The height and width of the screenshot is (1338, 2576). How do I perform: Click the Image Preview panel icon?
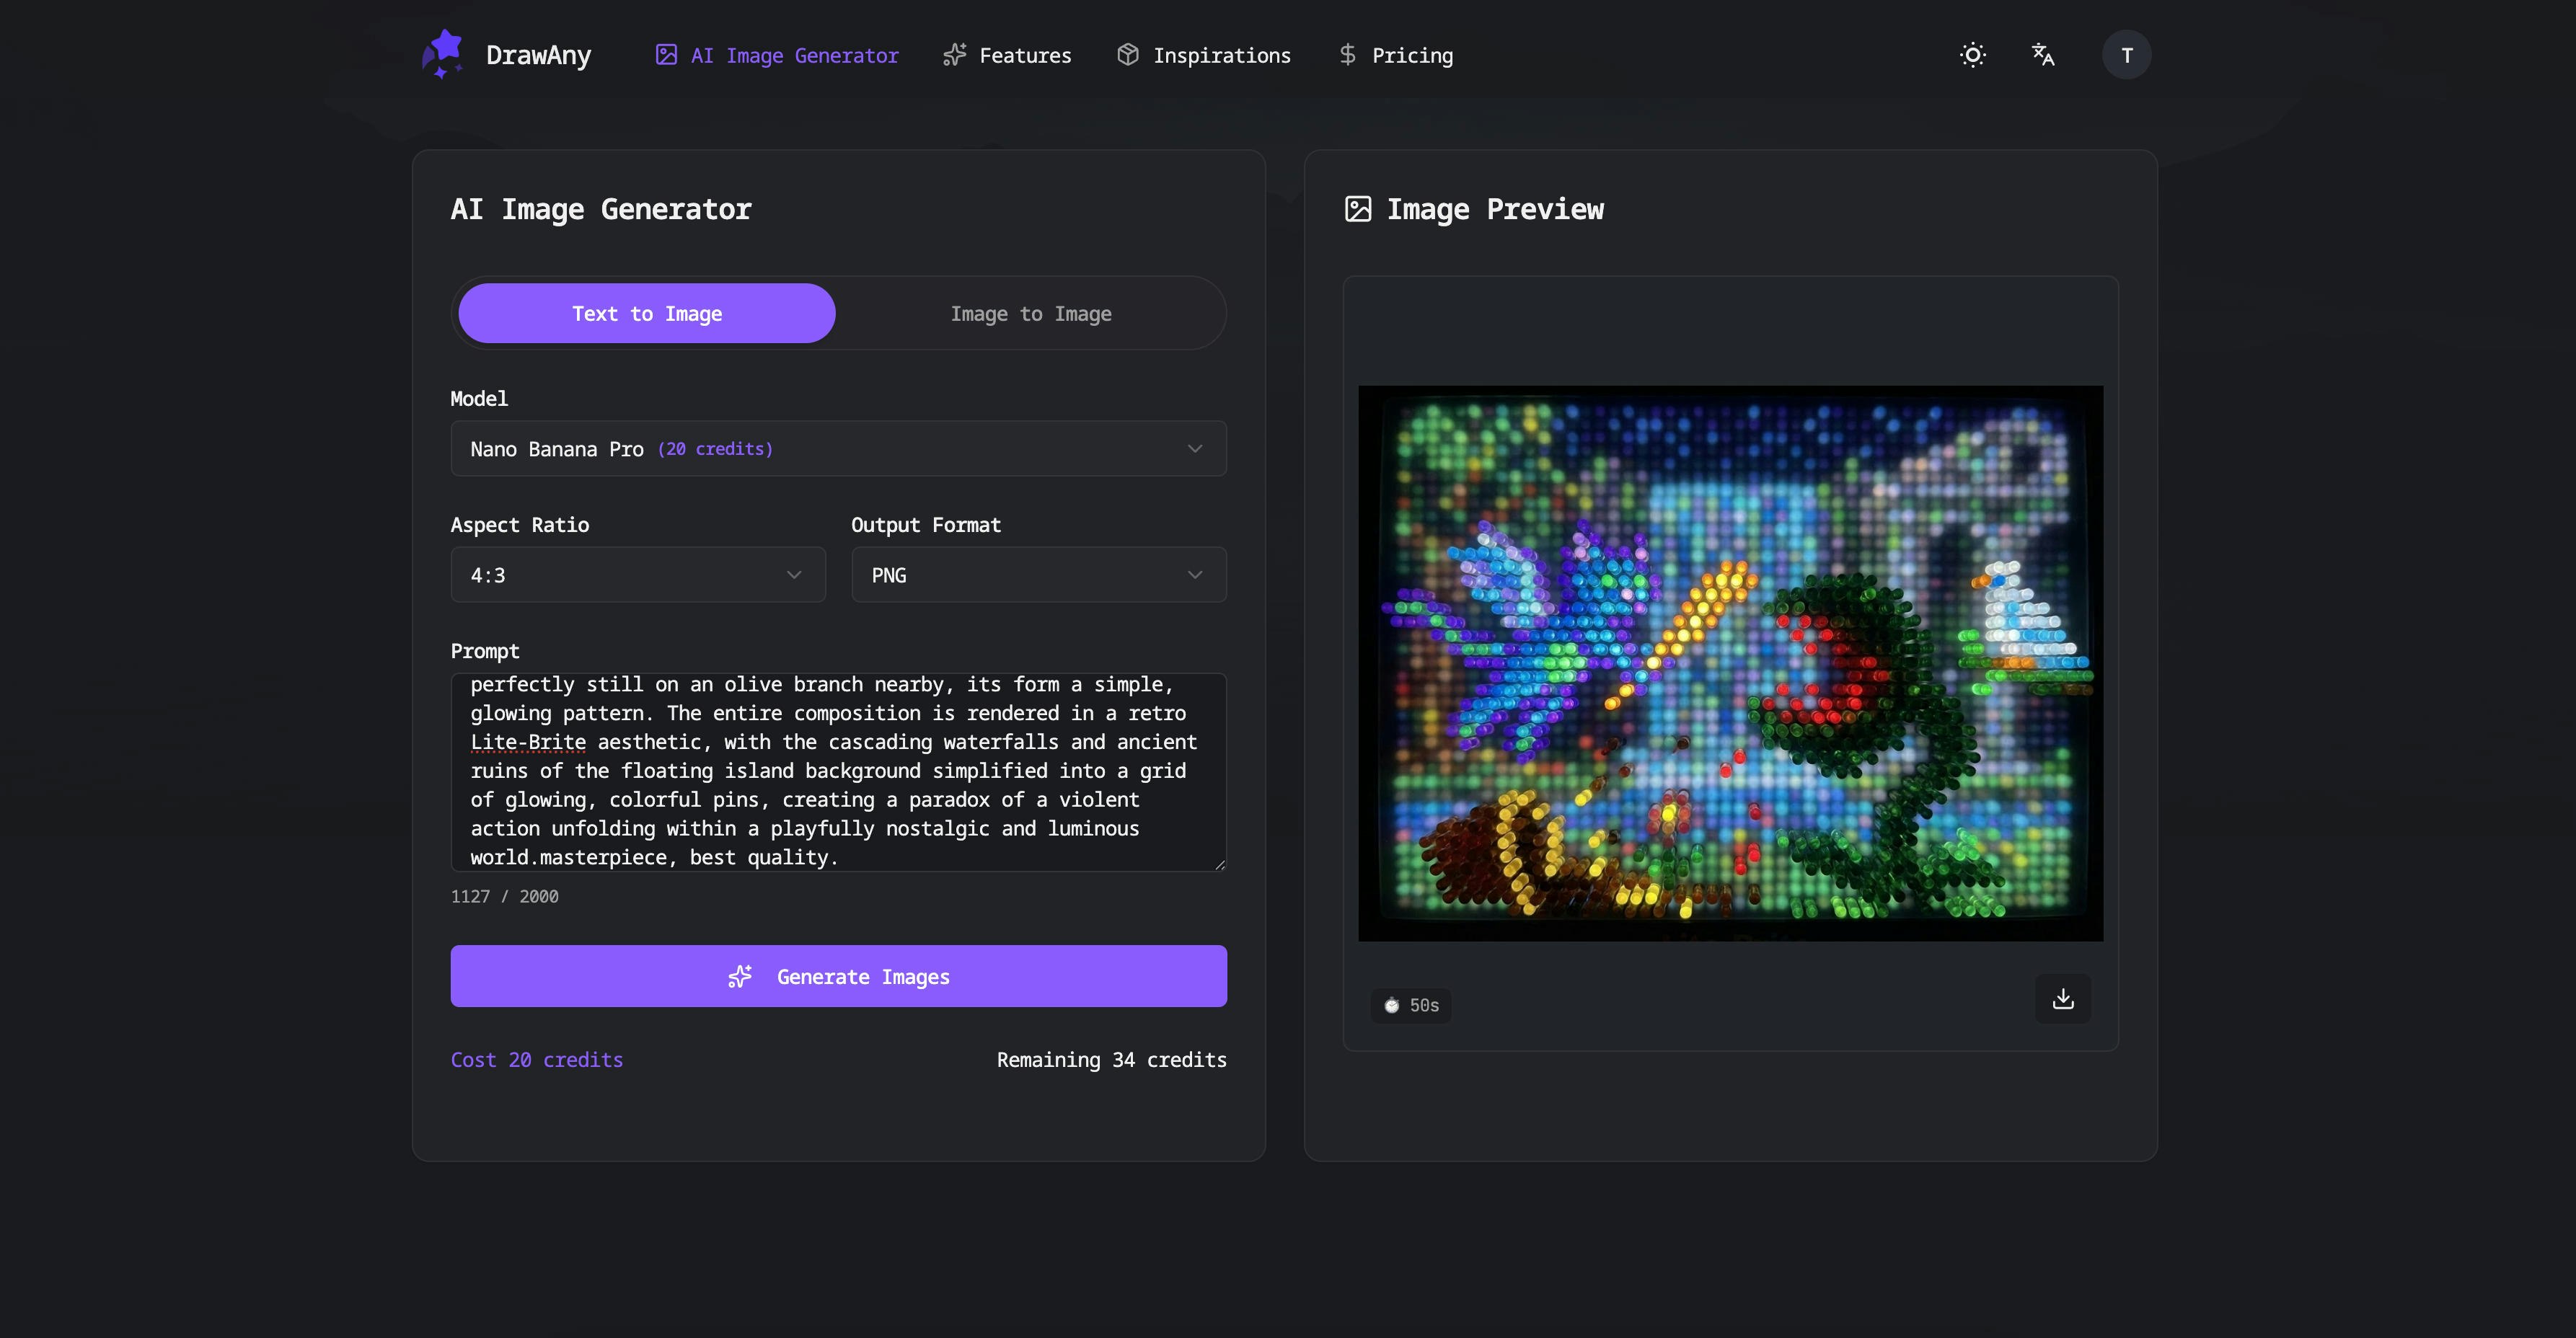coord(1358,208)
